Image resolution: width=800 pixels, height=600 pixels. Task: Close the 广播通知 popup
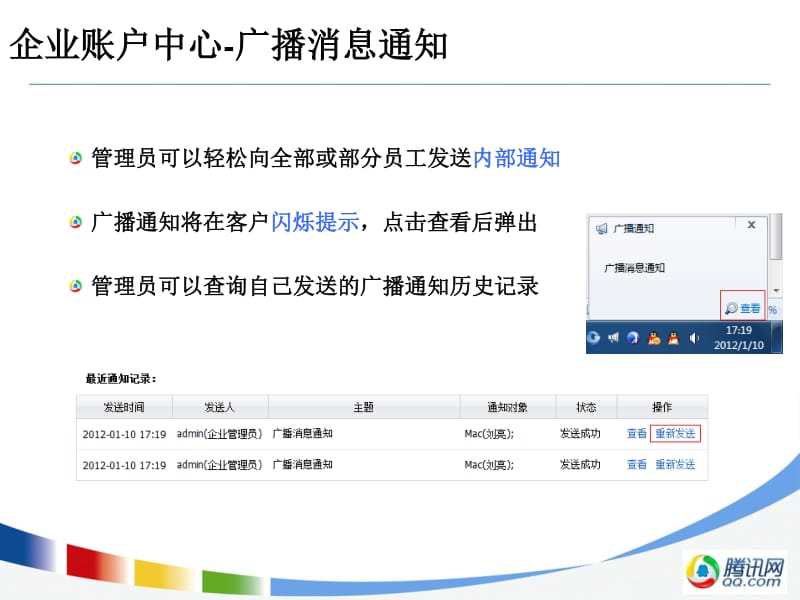tap(751, 224)
